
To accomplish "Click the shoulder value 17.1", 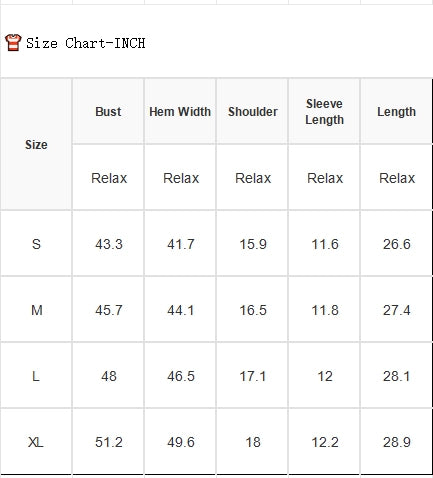I will [253, 376].
